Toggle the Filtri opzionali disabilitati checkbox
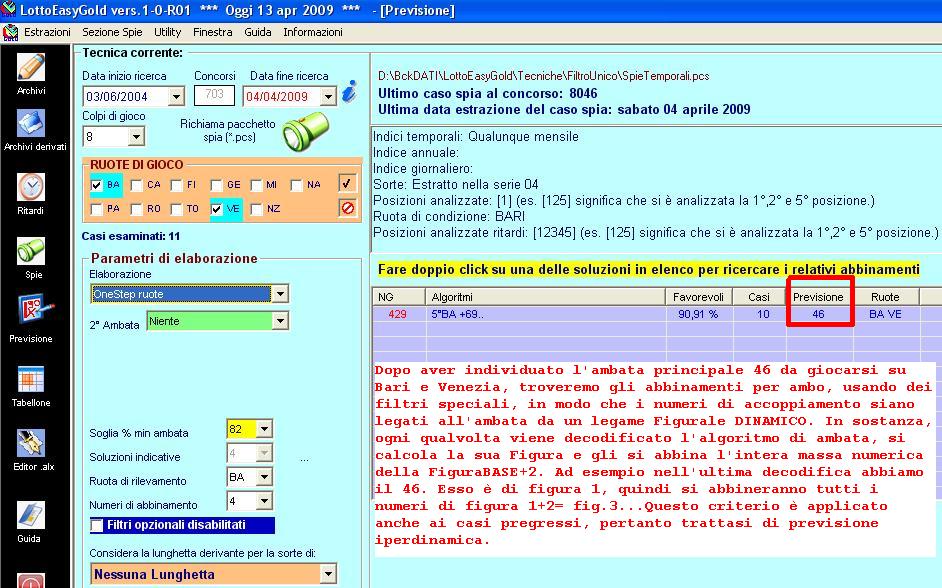942x588 pixels. pyautogui.click(x=97, y=526)
